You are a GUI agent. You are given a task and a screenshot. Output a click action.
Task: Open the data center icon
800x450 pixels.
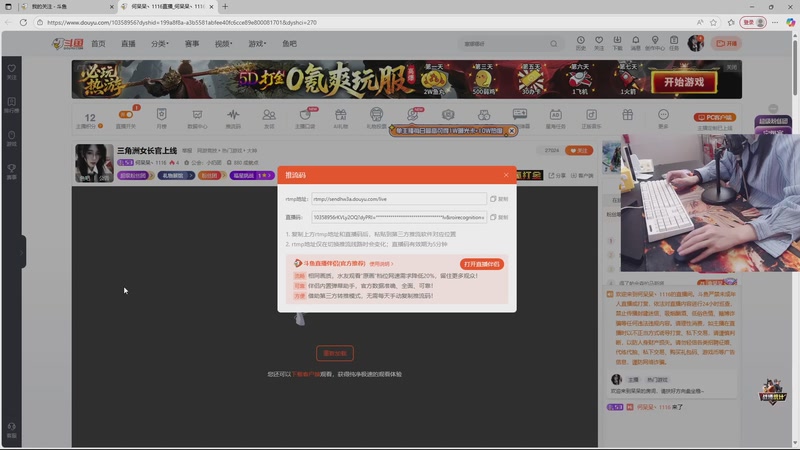[197, 118]
